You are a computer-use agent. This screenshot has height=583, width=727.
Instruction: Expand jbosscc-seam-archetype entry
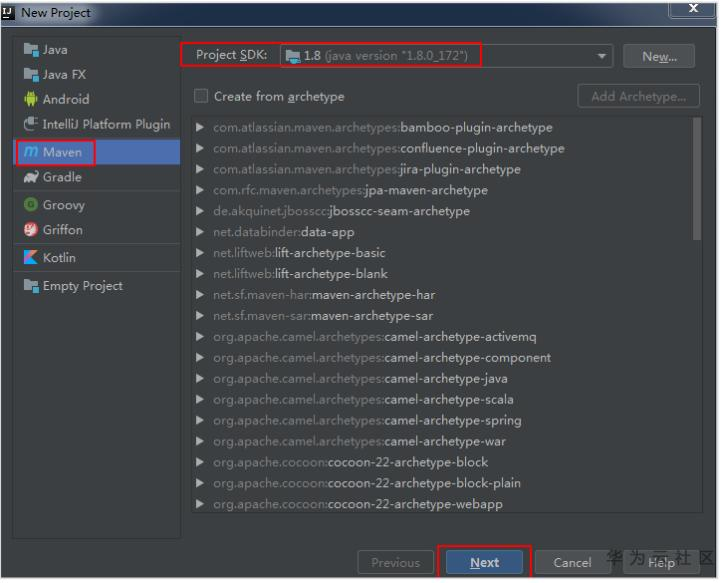[200, 211]
